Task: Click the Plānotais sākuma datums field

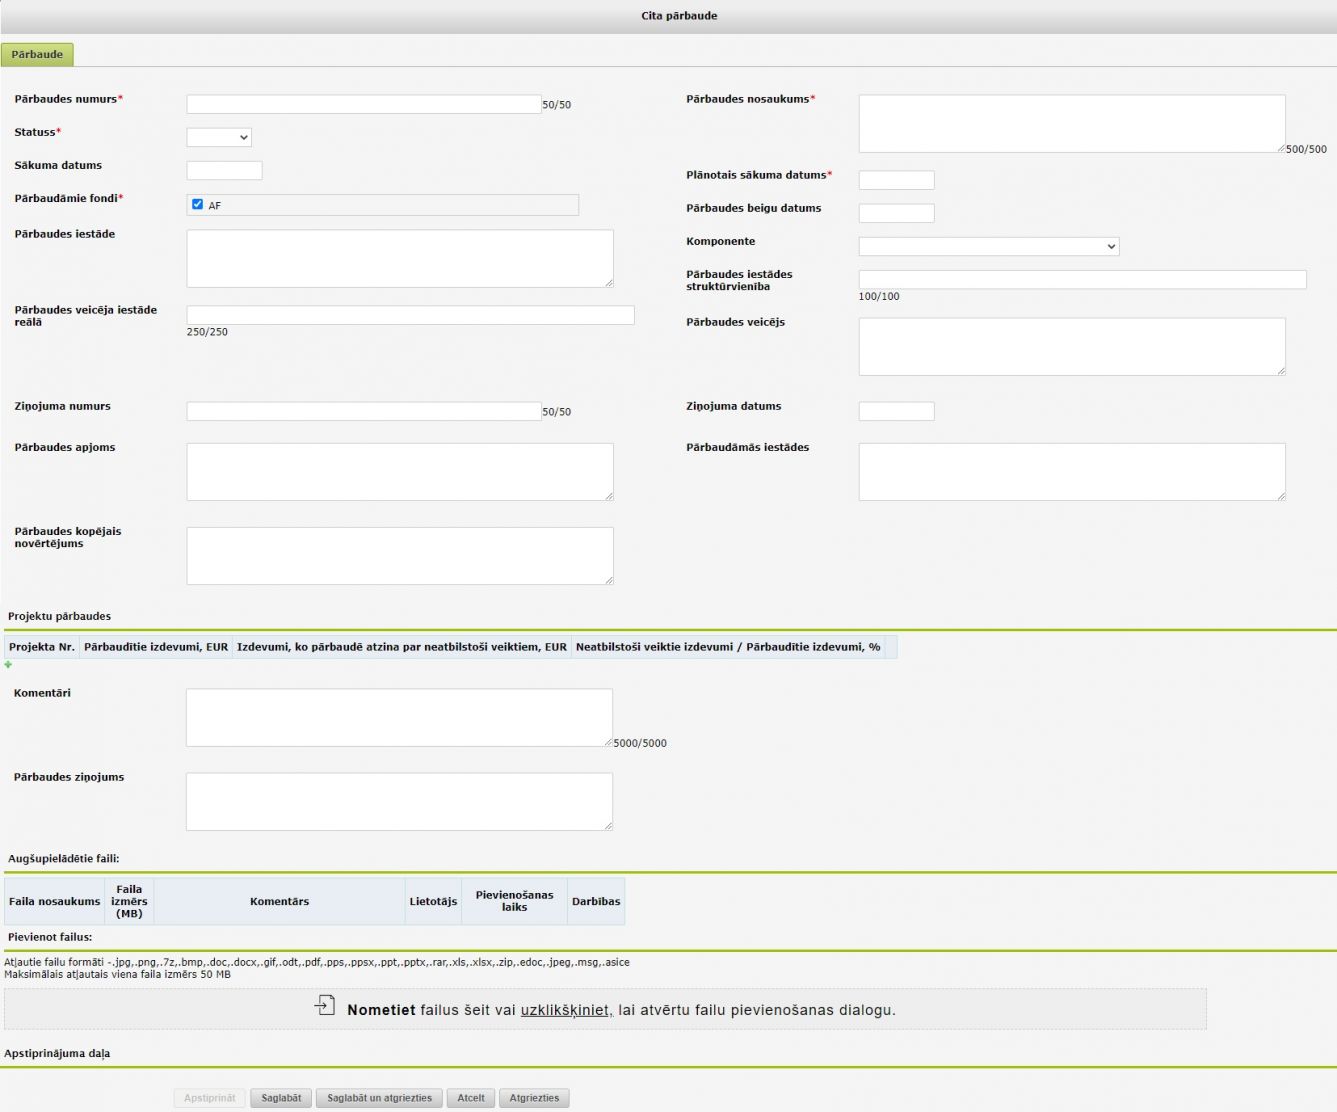Action: pos(896,180)
